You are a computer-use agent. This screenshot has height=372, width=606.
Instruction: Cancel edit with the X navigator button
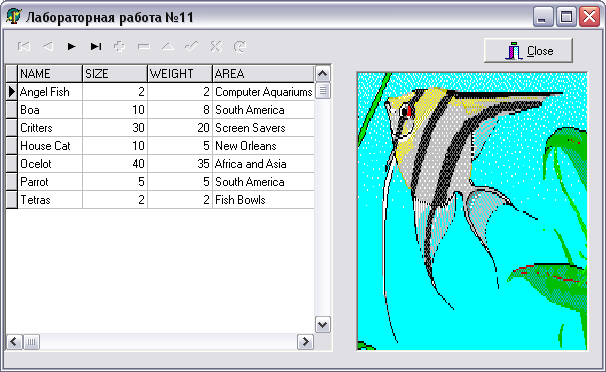pyautogui.click(x=216, y=47)
